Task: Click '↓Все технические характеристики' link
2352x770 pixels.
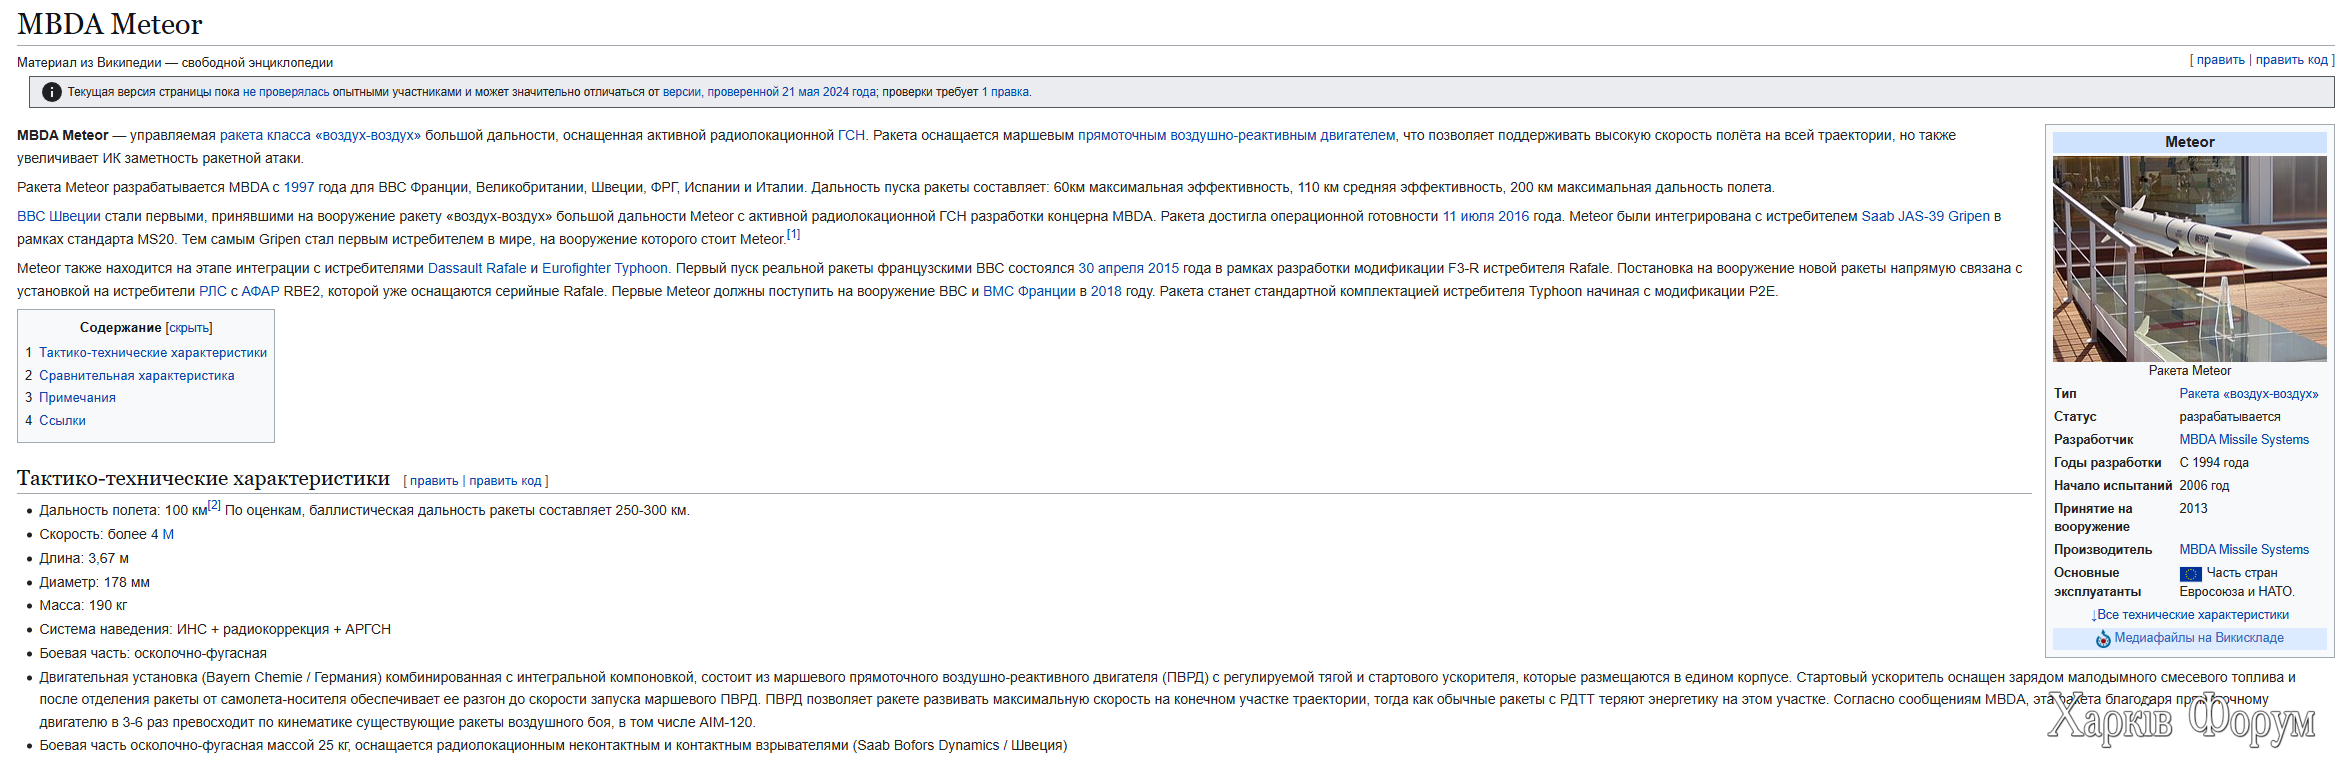Action: pyautogui.click(x=2190, y=615)
